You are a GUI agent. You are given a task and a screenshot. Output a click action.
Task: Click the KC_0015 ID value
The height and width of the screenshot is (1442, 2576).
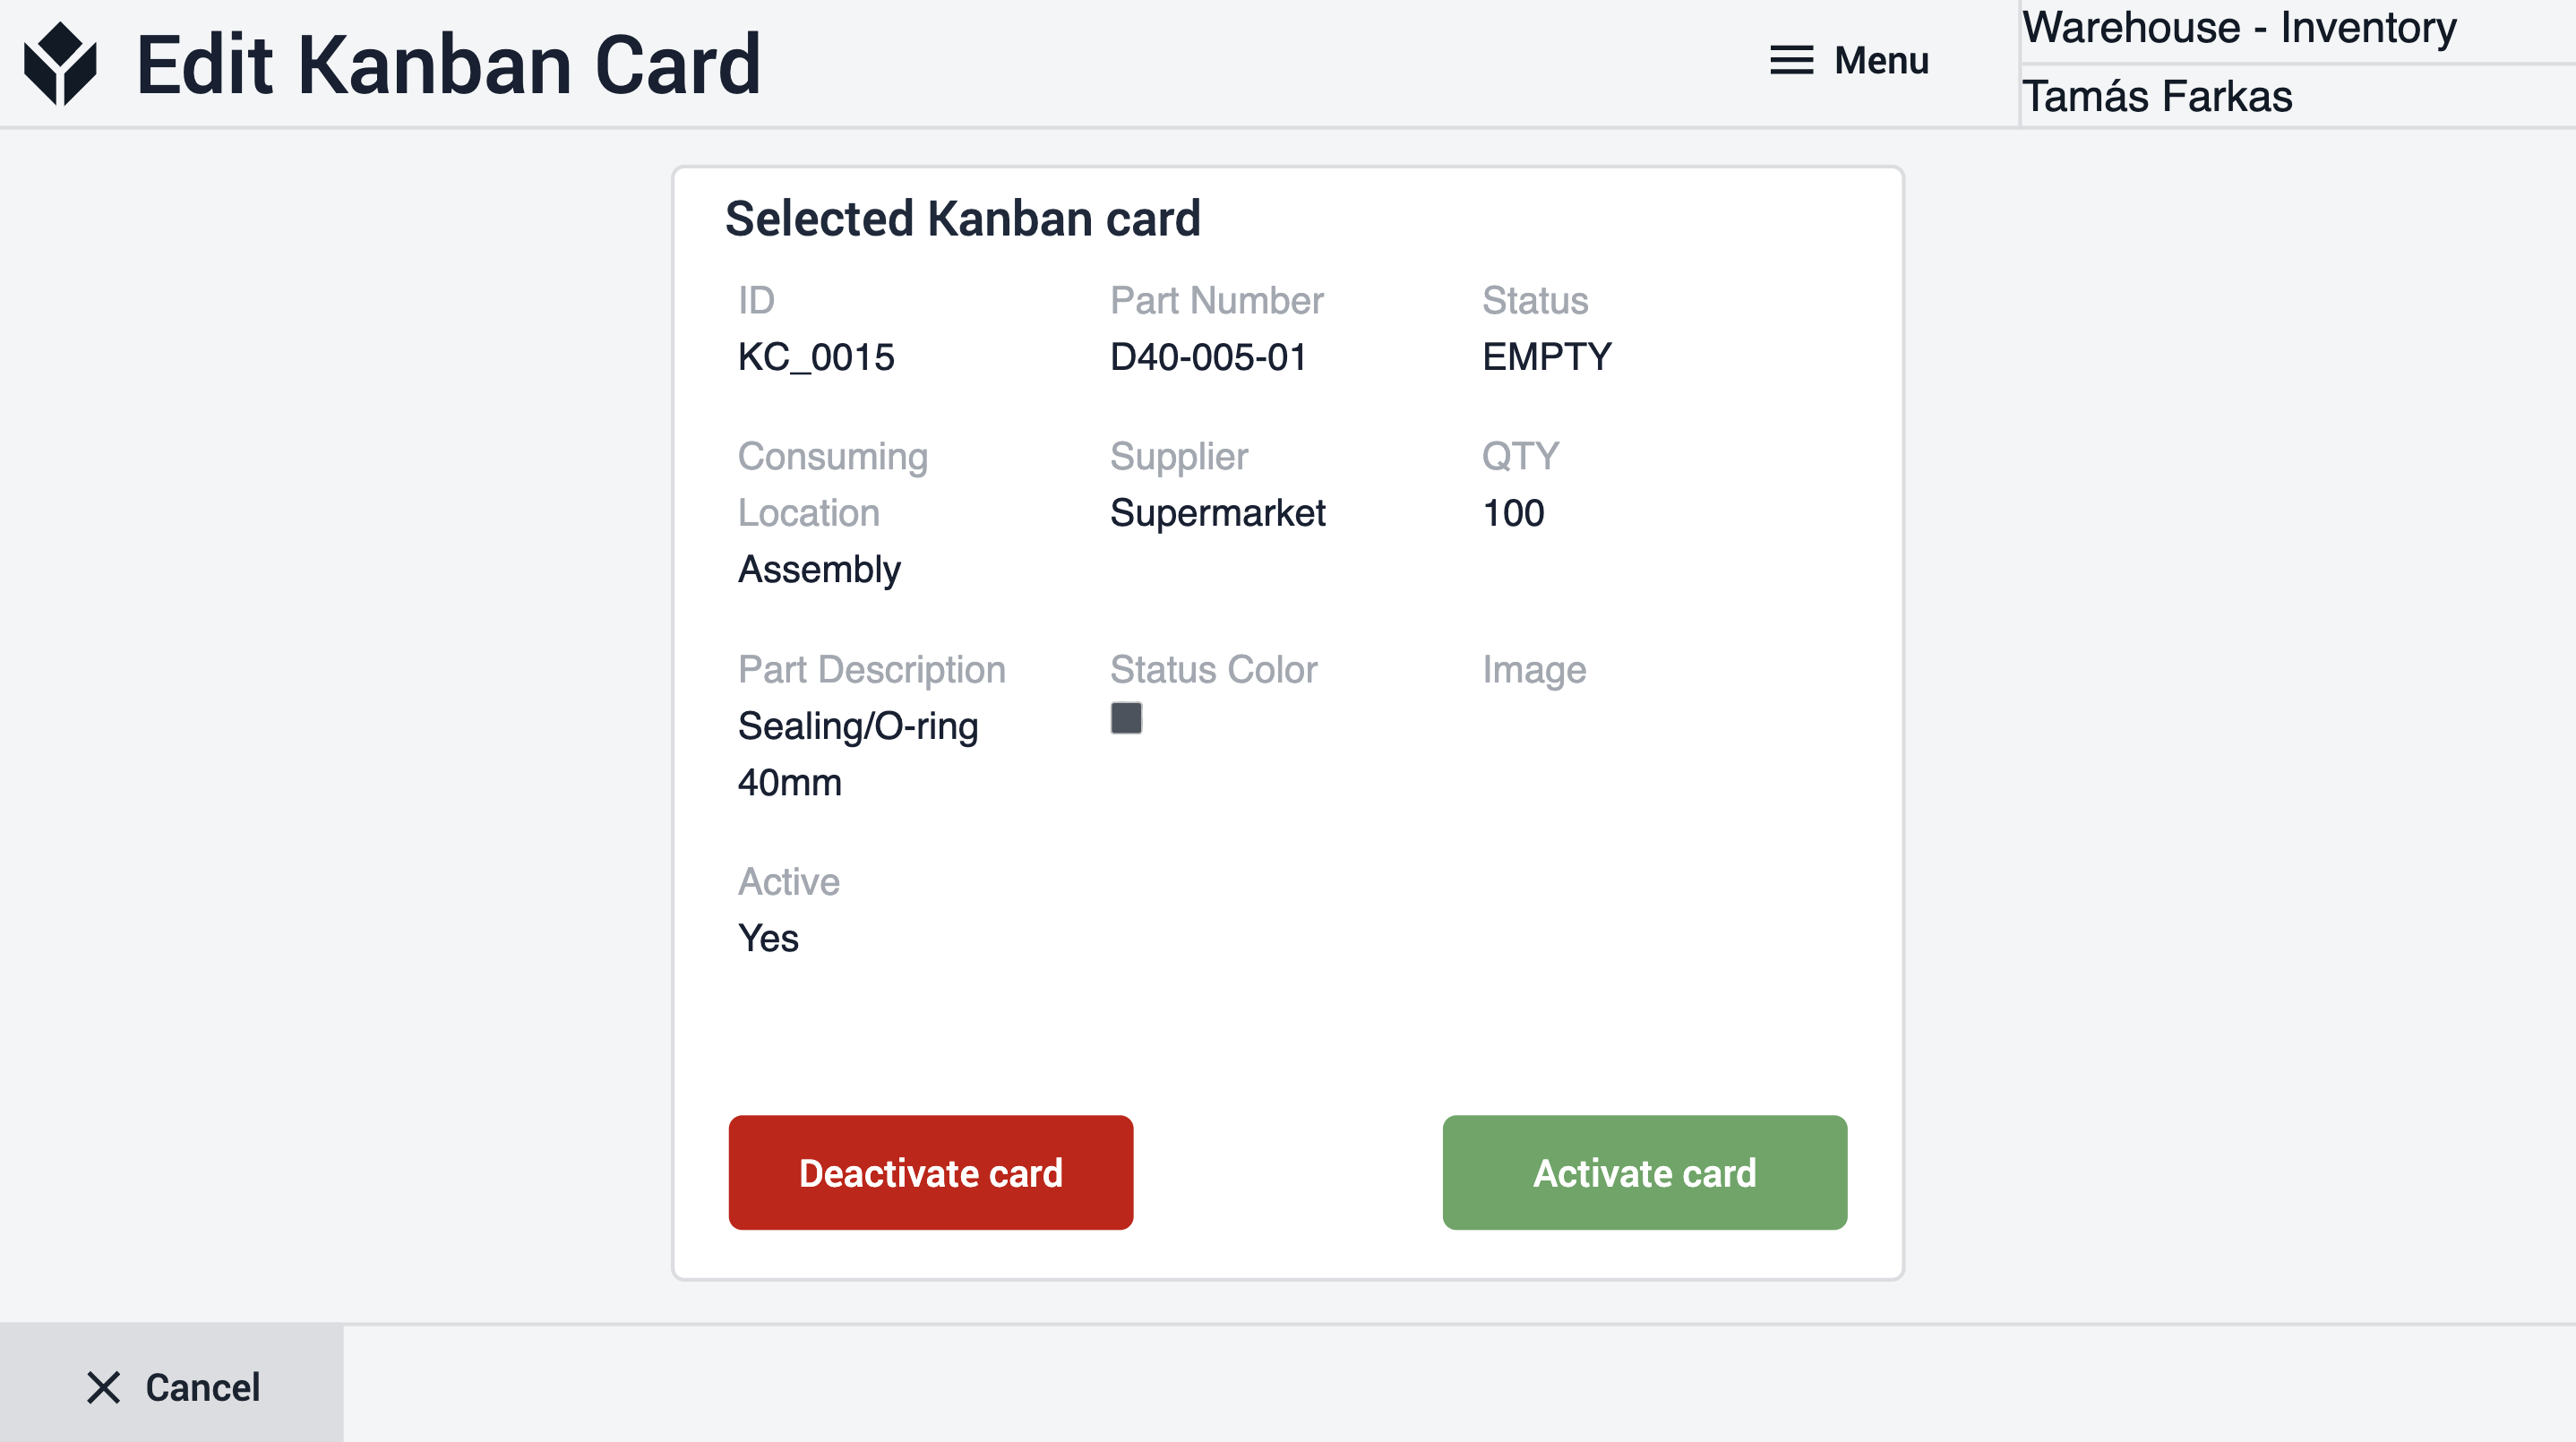click(x=816, y=357)
